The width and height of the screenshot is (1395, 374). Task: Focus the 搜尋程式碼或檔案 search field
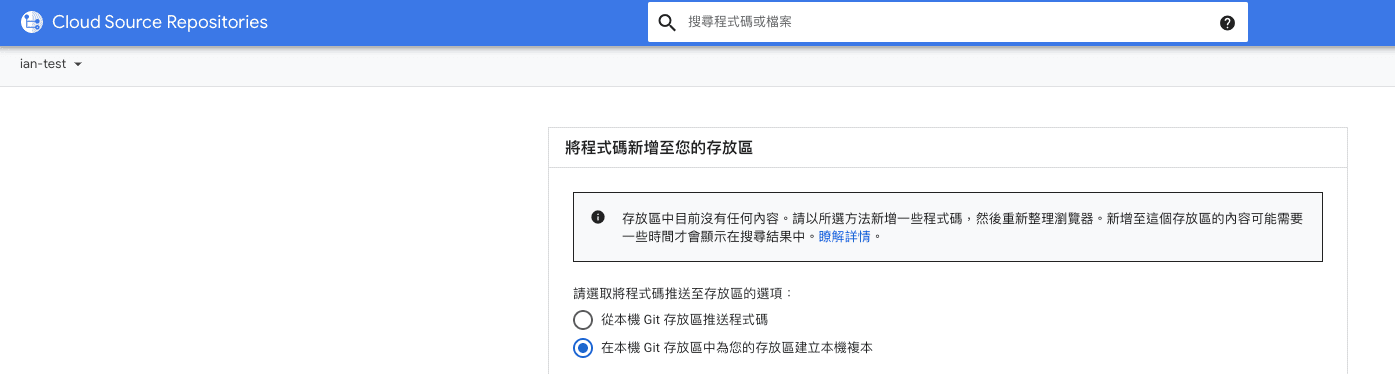pyautogui.click(x=947, y=22)
